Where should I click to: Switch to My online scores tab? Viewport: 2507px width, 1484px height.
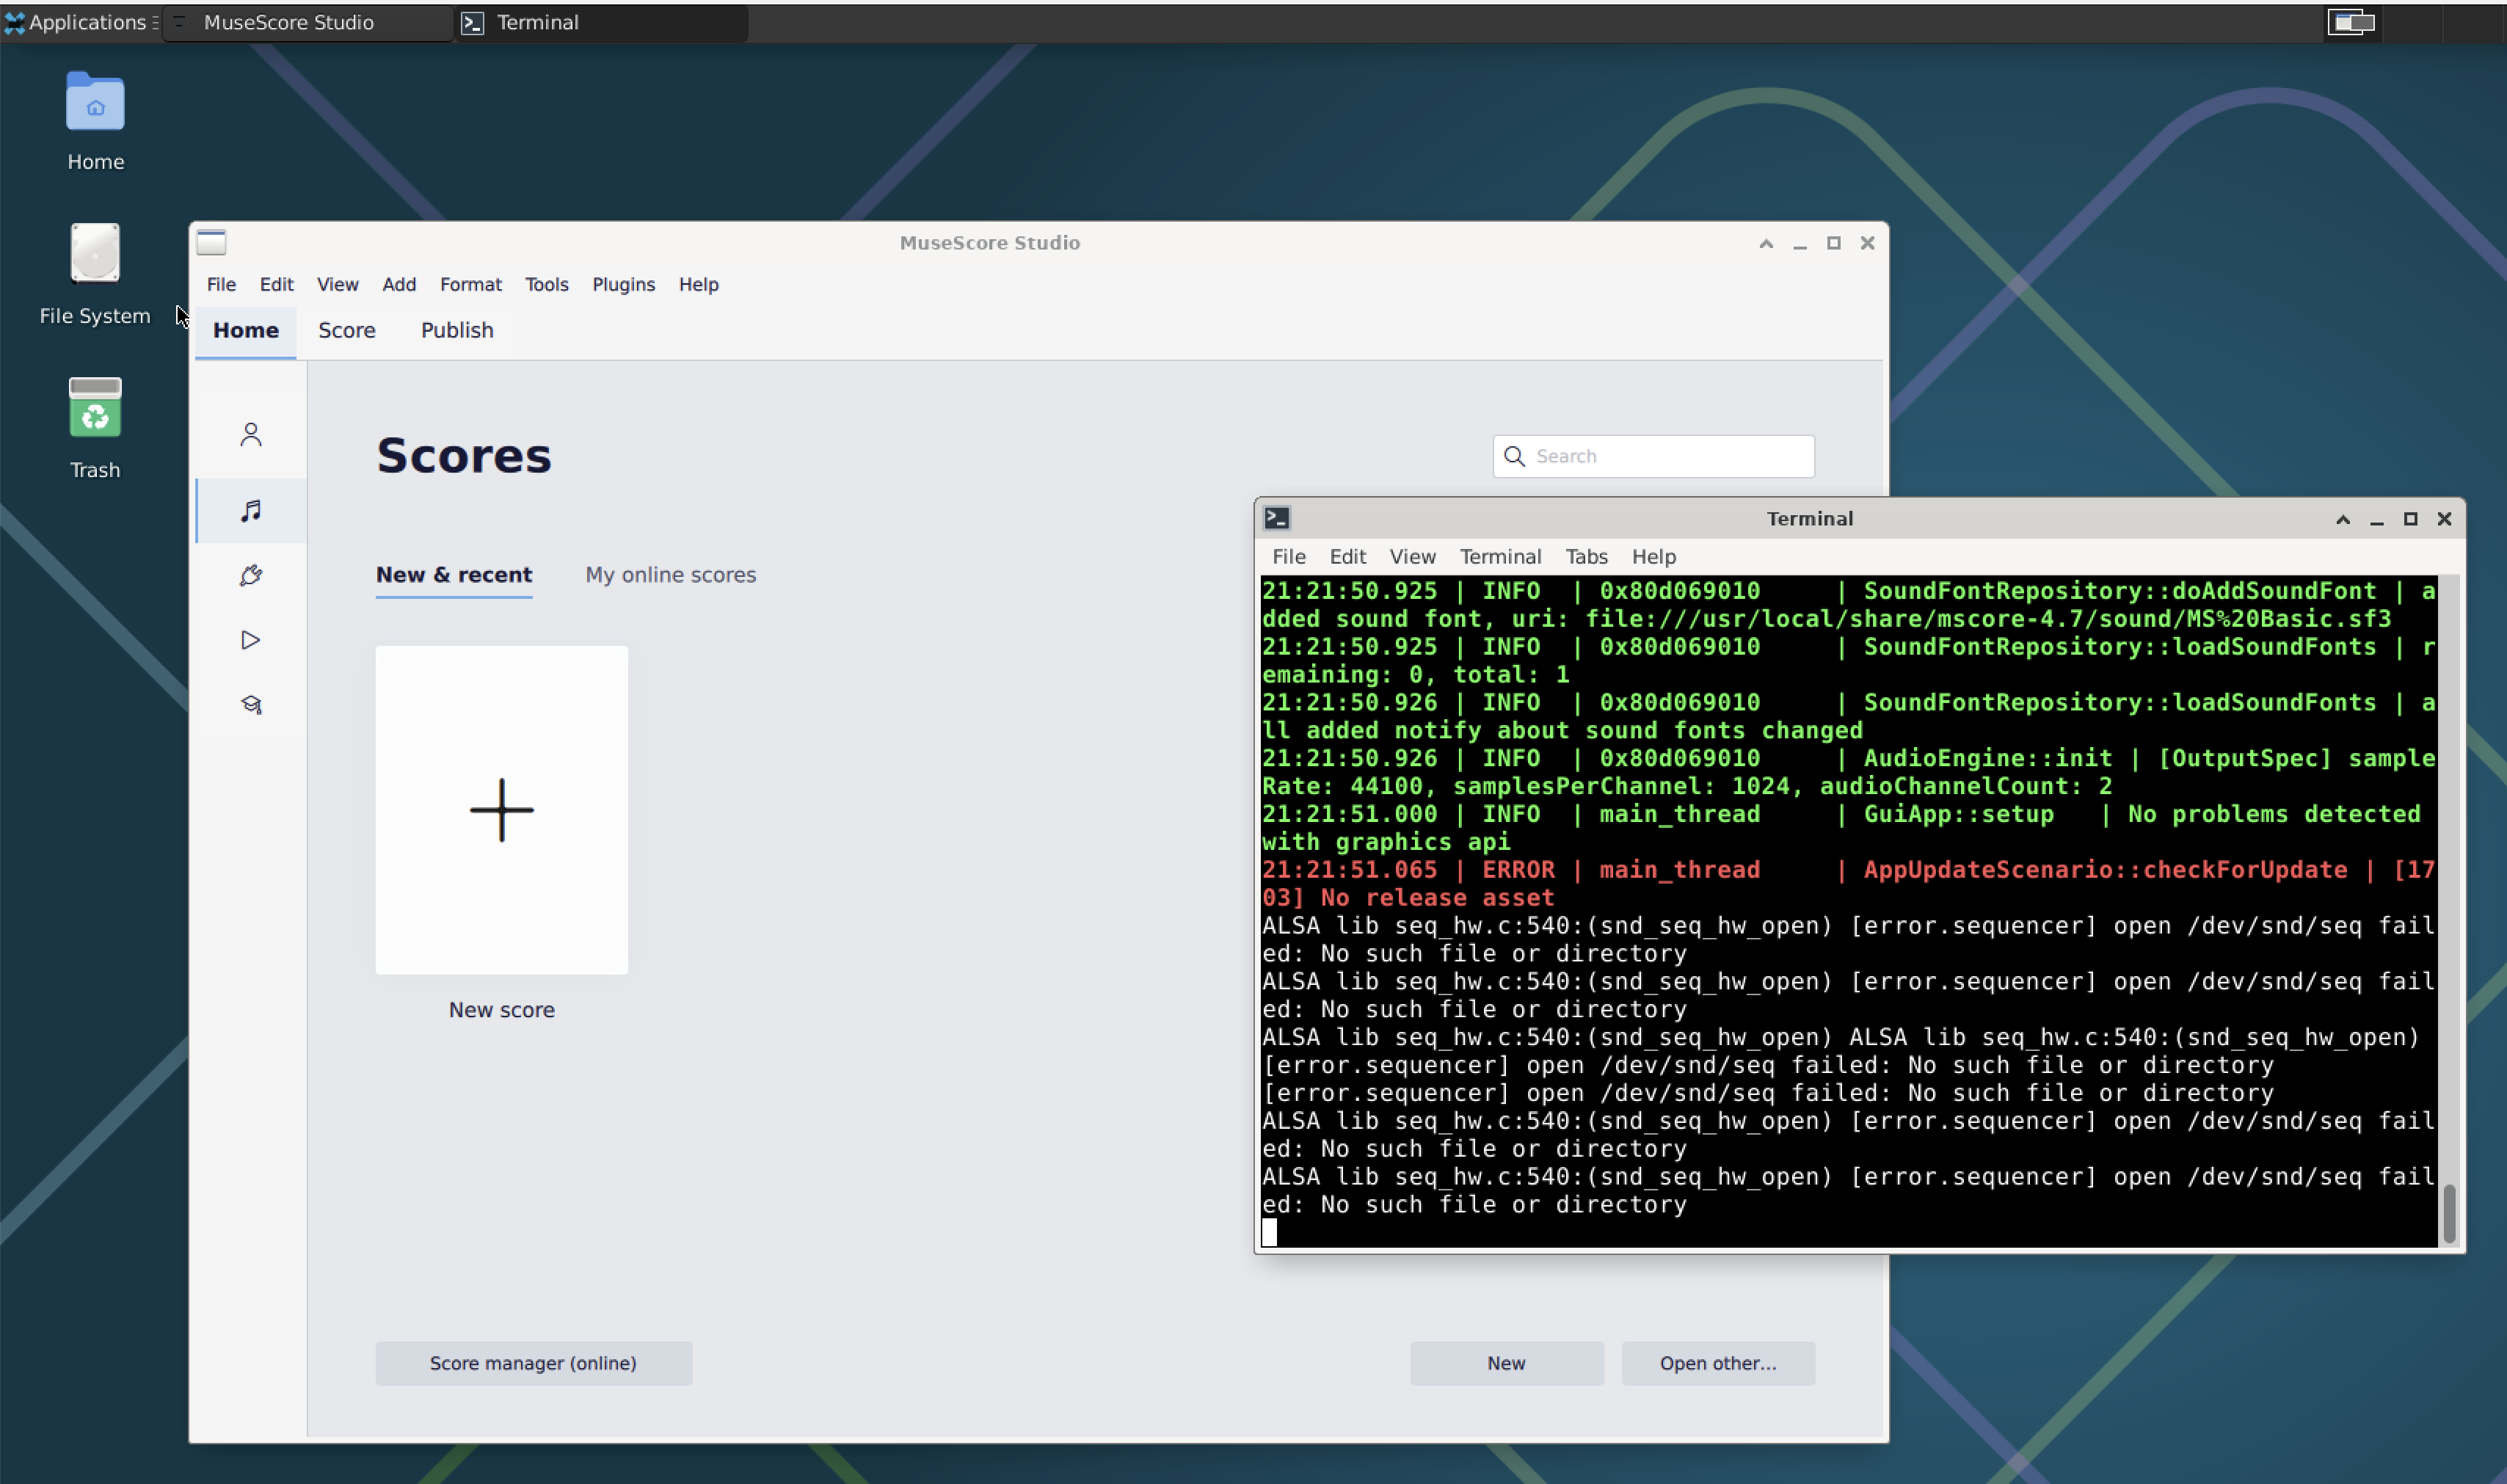click(x=670, y=575)
